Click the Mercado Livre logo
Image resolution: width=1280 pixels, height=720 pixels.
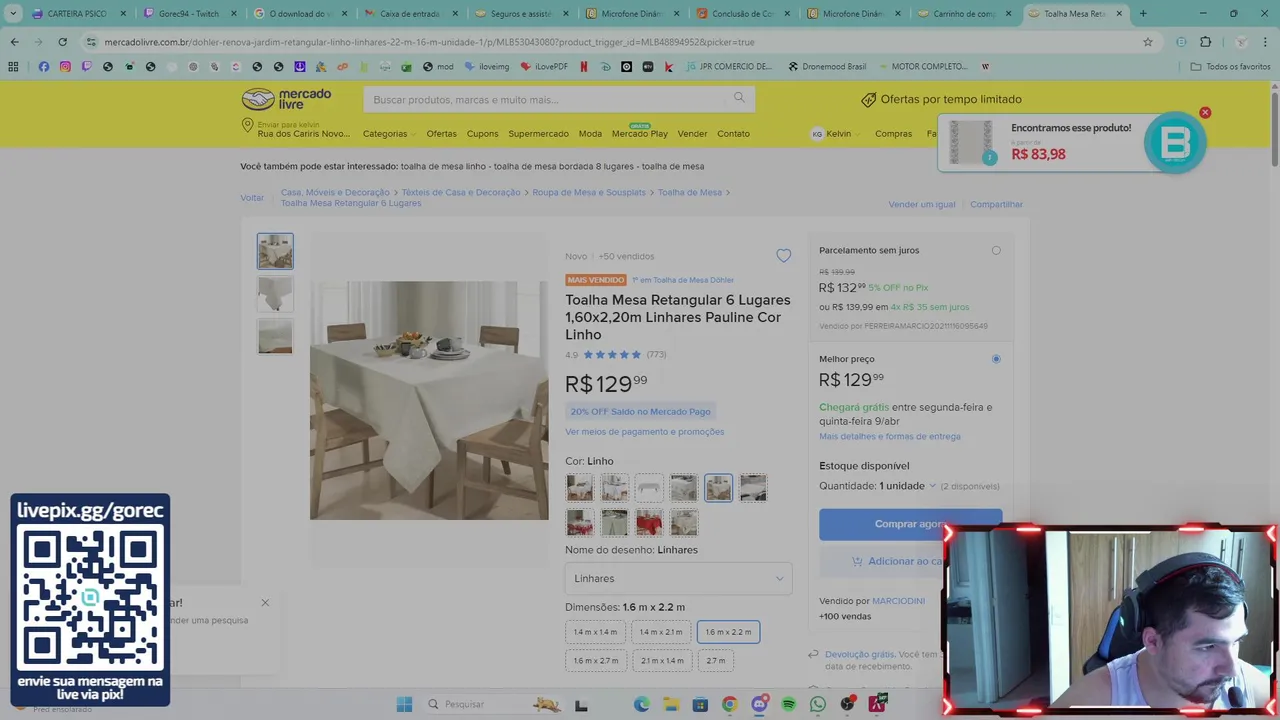pyautogui.click(x=286, y=99)
